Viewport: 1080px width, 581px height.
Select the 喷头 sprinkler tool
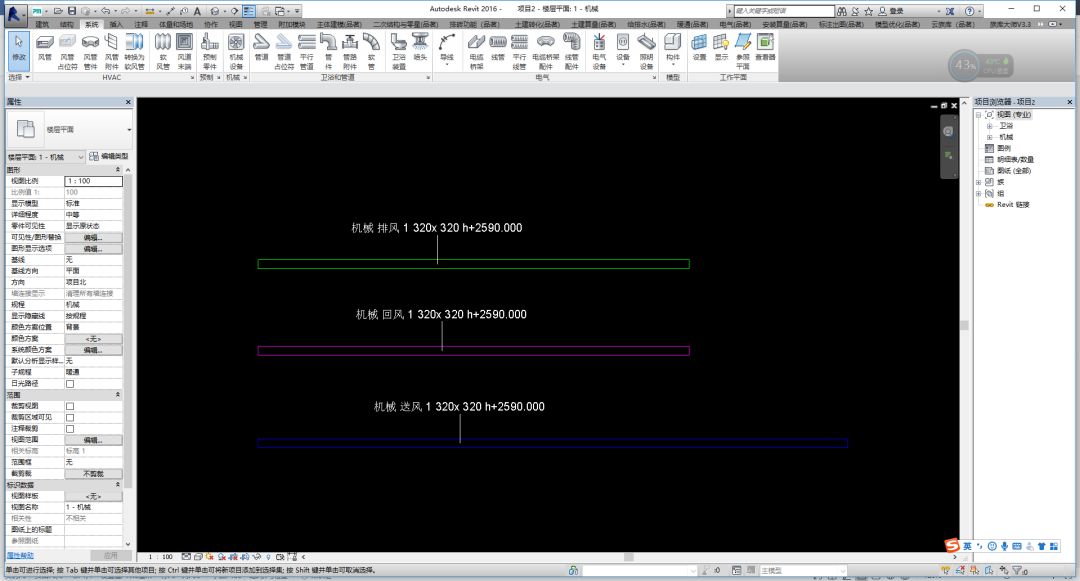pyautogui.click(x=420, y=47)
